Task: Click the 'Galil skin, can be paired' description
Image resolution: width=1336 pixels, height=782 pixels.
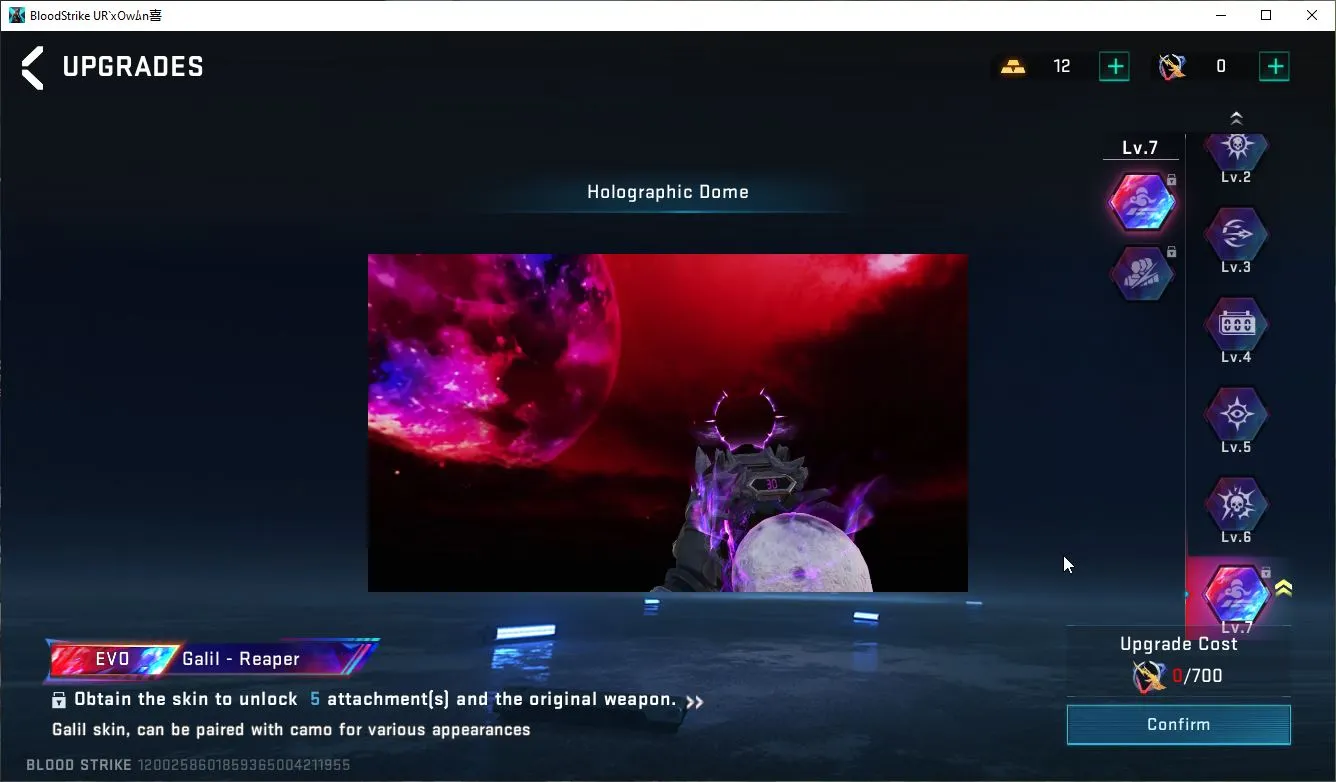Action: [x=291, y=730]
